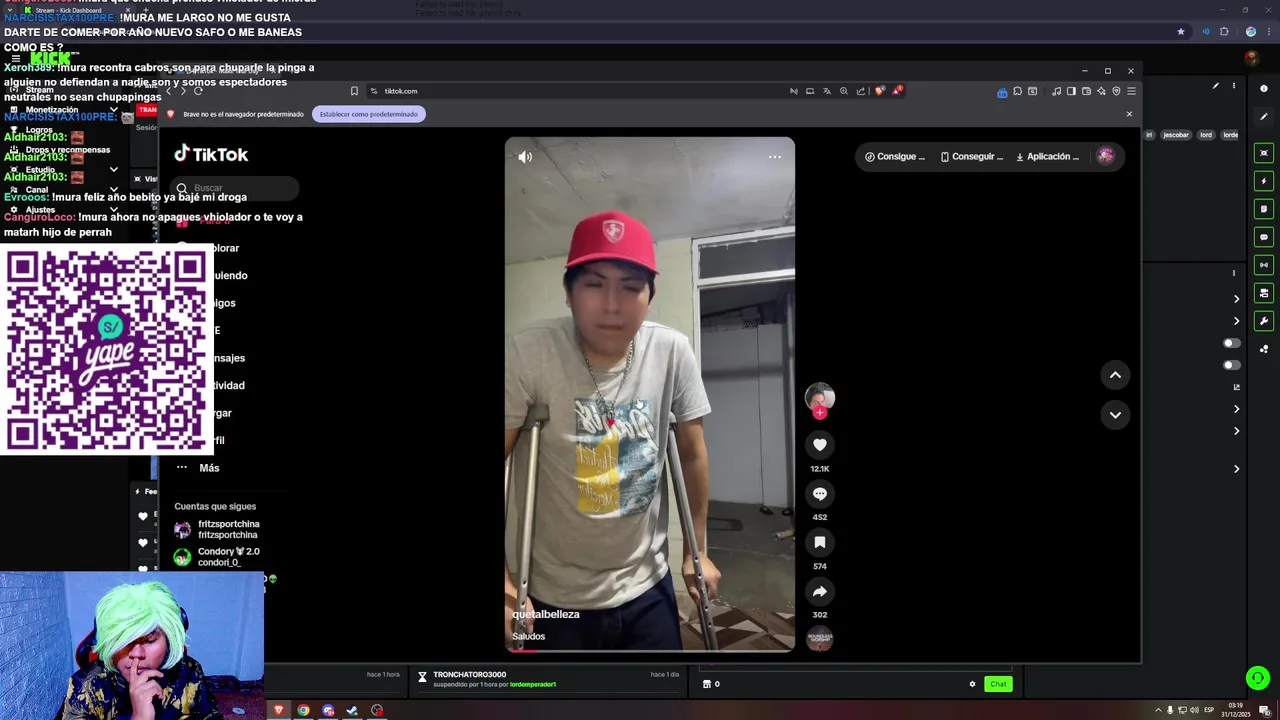
Task: Open Brave Leo AI sparkle icon
Action: [1101, 91]
